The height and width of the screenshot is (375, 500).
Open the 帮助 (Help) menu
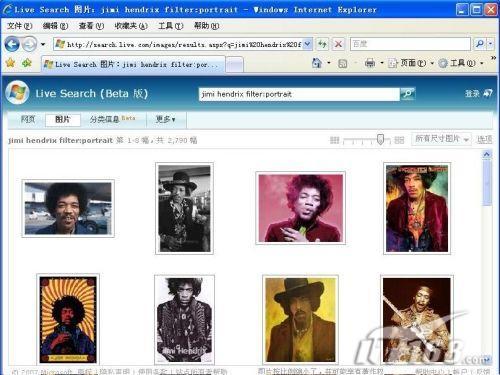(x=207, y=26)
